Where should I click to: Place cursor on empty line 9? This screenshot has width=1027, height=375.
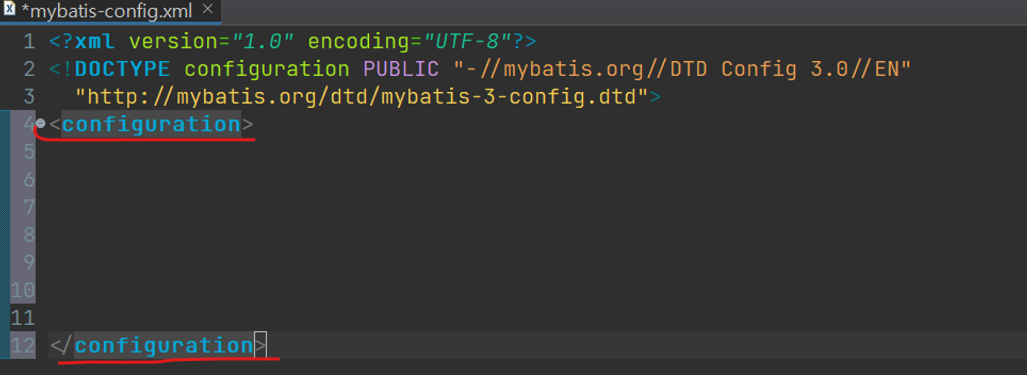(524, 262)
